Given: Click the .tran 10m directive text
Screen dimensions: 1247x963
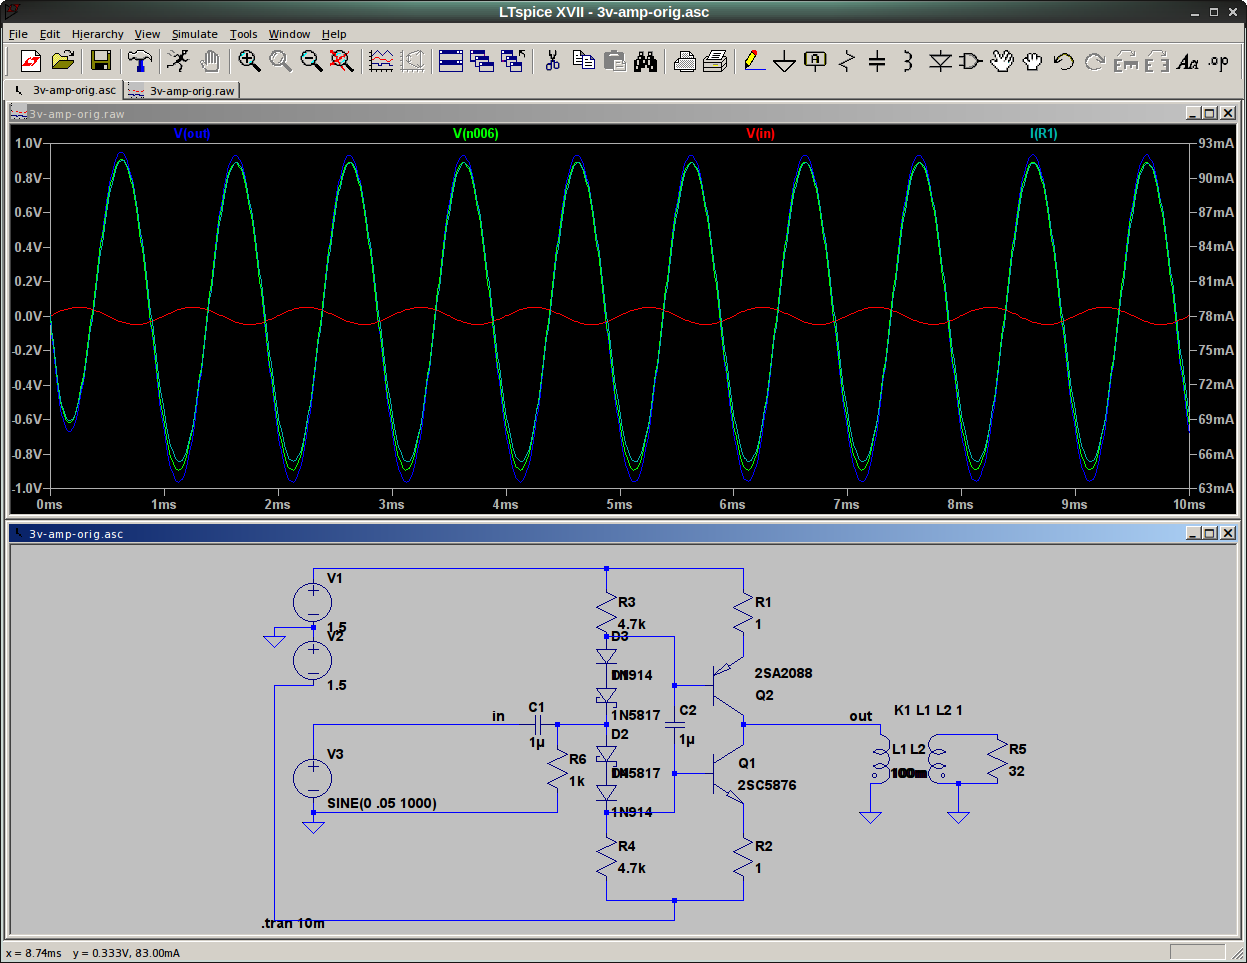Looking at the screenshot, I should click(293, 923).
